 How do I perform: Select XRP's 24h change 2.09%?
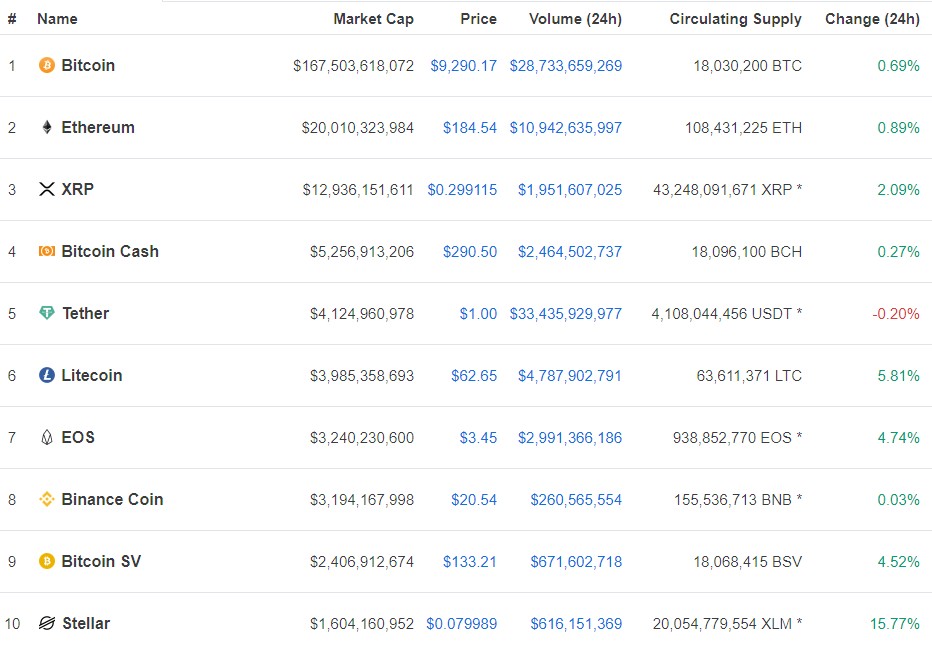coord(899,190)
